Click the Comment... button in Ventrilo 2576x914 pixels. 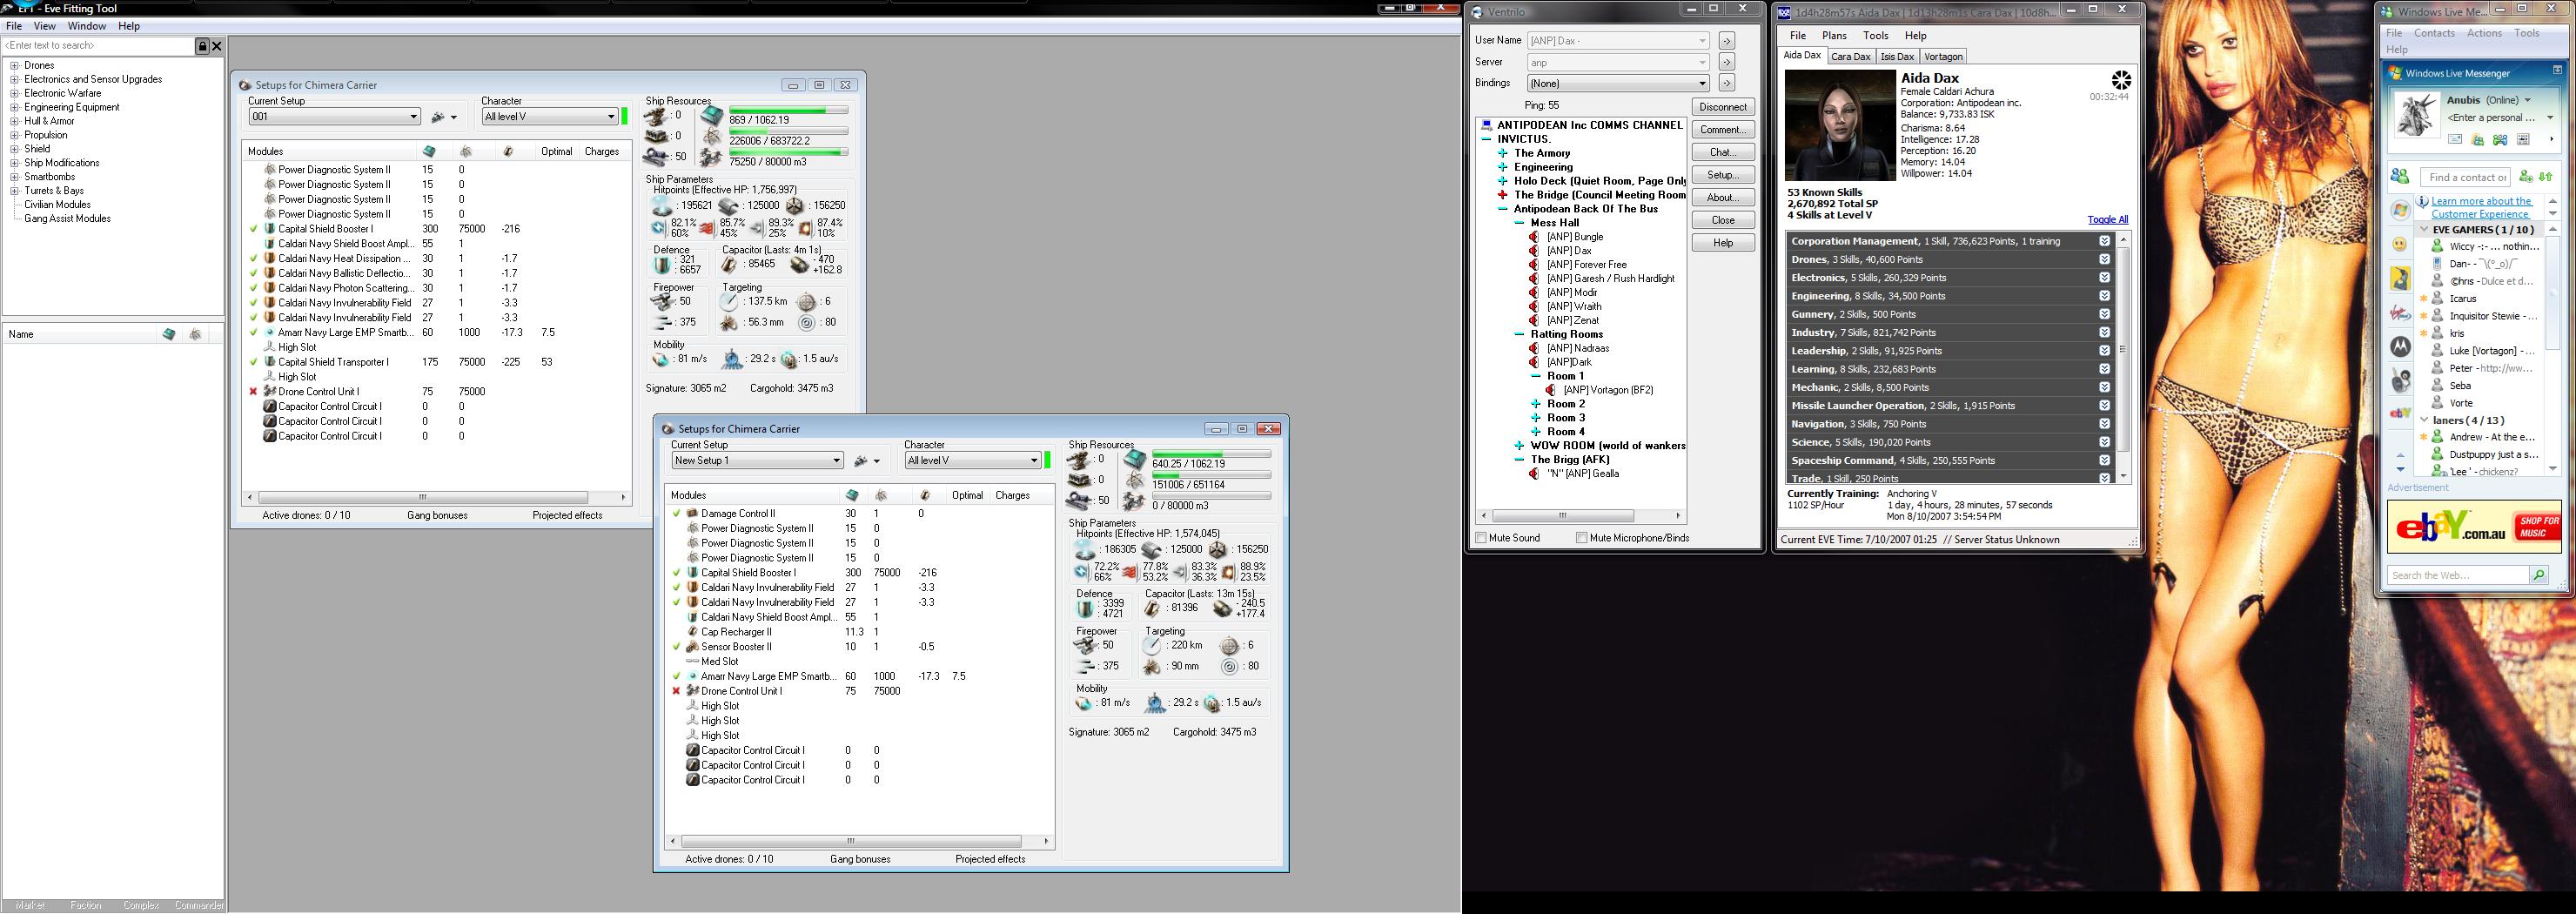point(1723,130)
